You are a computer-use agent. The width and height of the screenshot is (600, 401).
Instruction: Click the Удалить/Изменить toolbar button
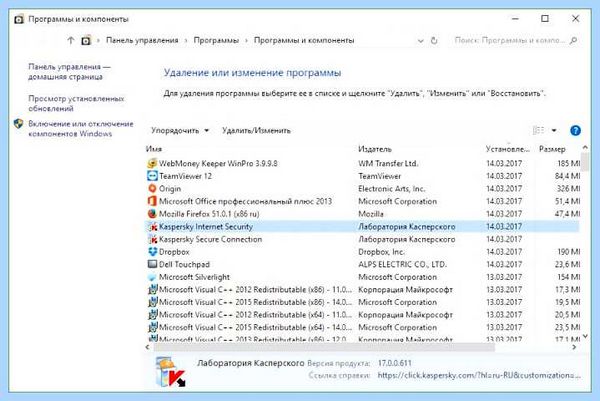[256, 130]
